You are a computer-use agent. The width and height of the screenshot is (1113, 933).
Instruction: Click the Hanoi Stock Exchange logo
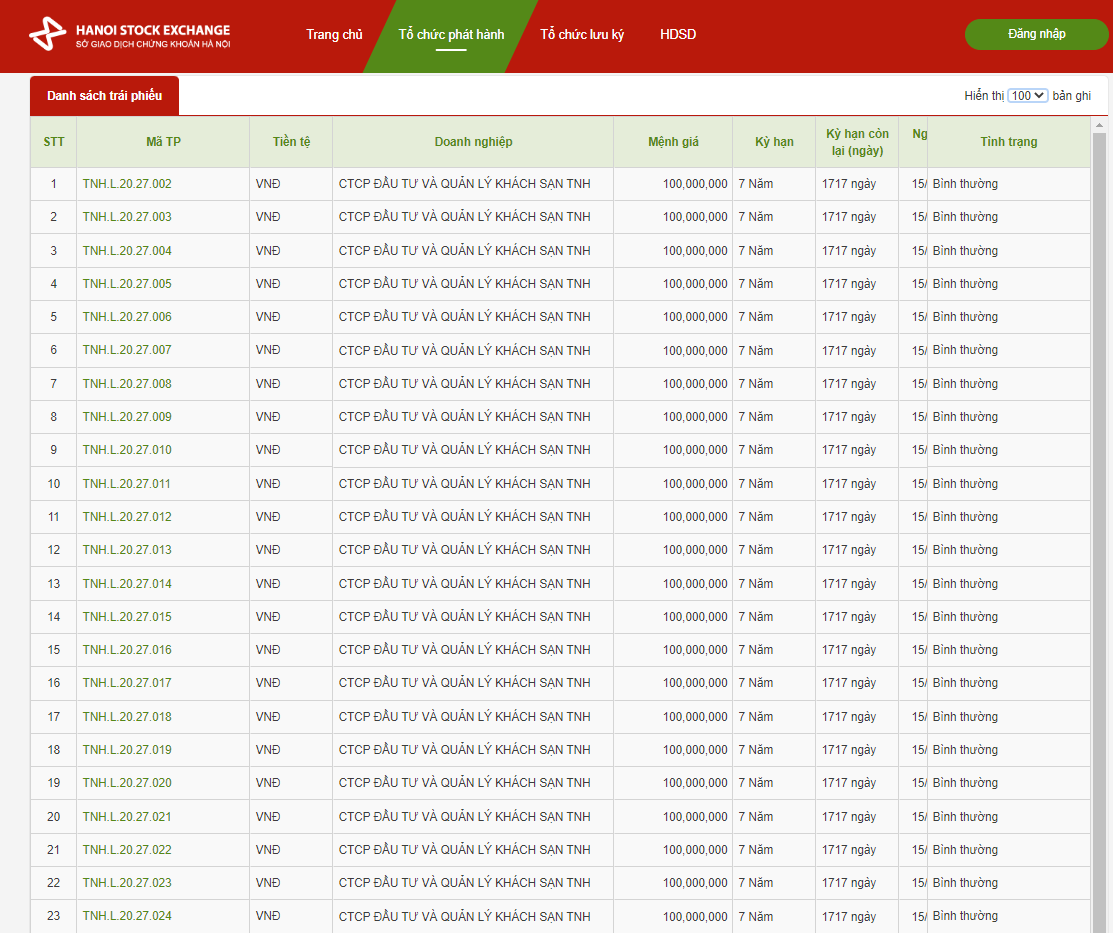pyautogui.click(x=130, y=35)
